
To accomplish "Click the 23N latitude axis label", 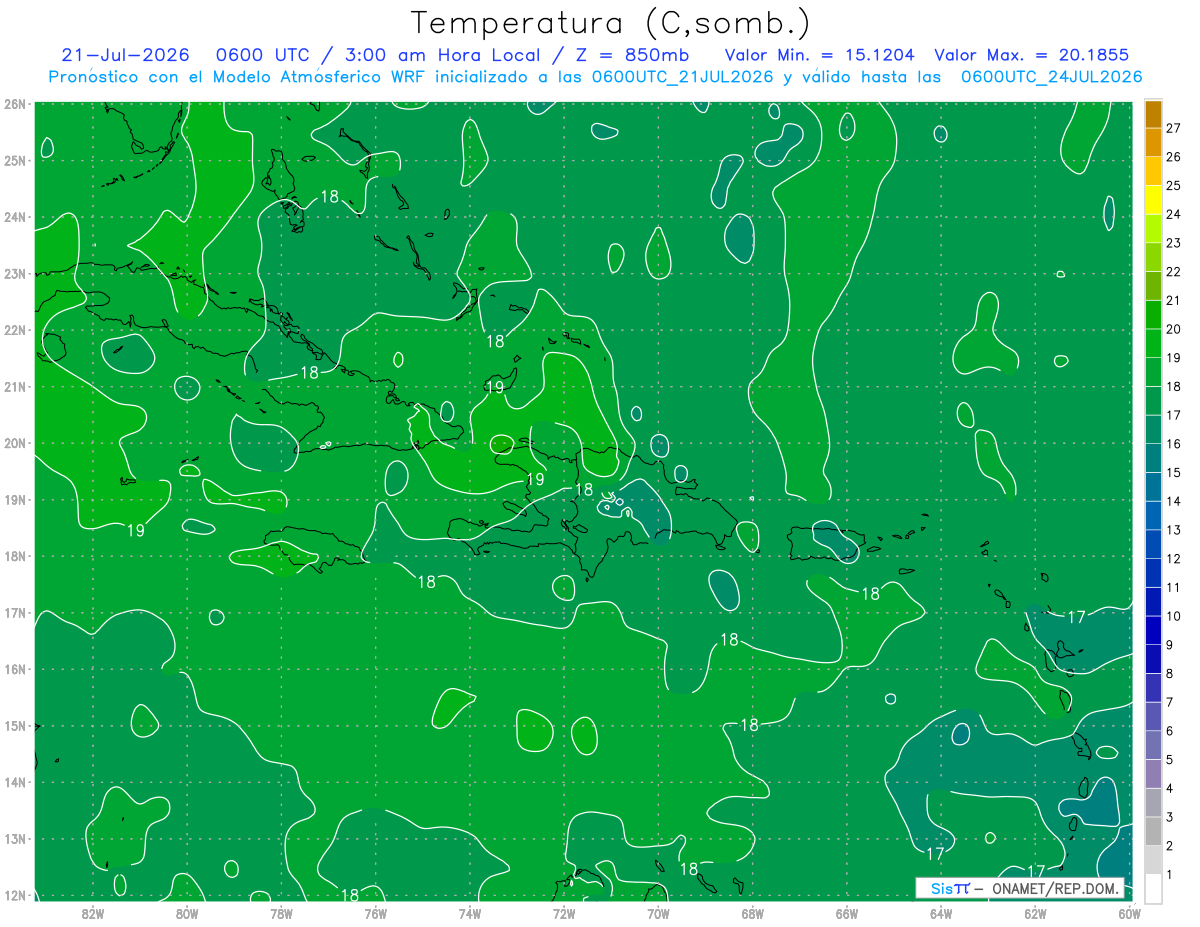I will (x=15, y=273).
